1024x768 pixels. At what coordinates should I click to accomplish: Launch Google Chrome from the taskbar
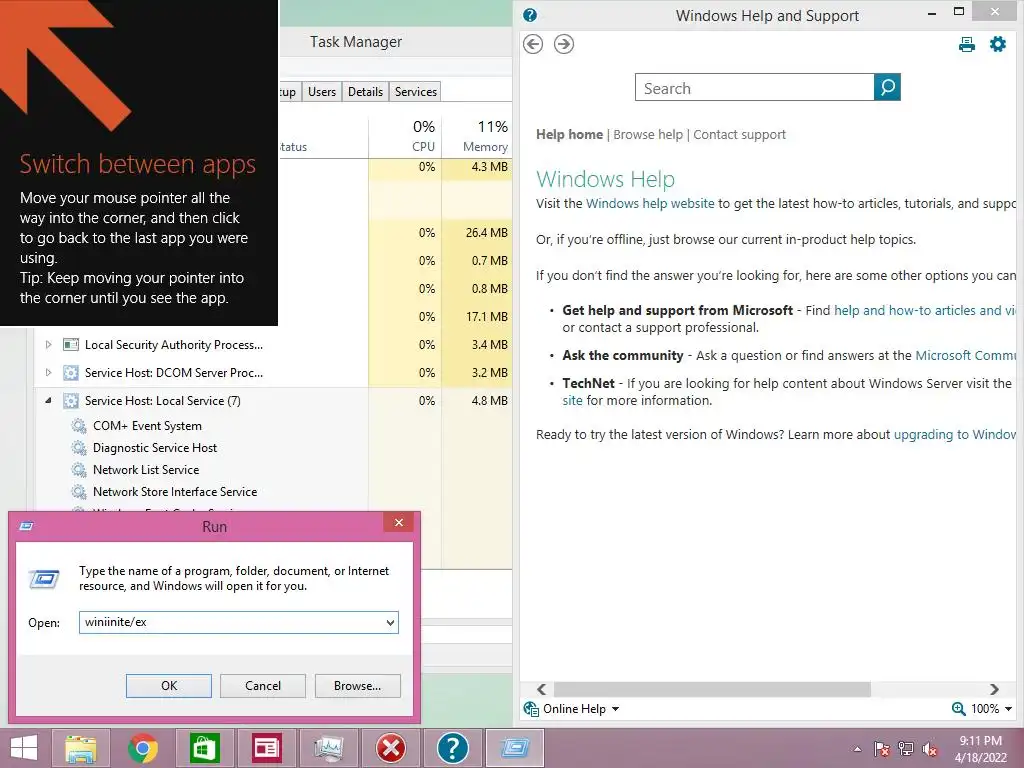(x=142, y=748)
